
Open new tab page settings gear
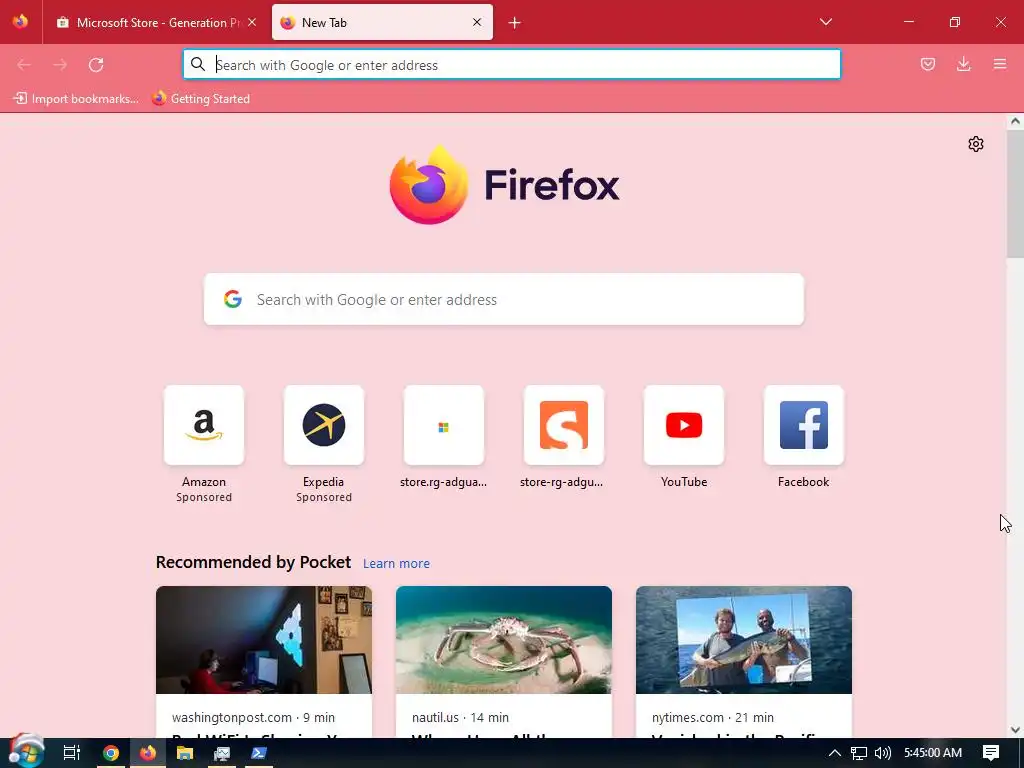976,144
